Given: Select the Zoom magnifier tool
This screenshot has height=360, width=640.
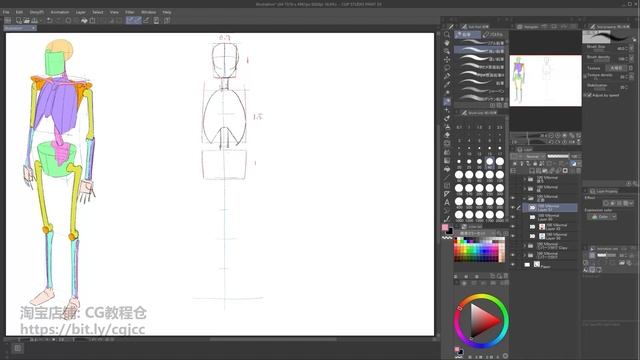Looking at the screenshot, I should (x=447, y=34).
